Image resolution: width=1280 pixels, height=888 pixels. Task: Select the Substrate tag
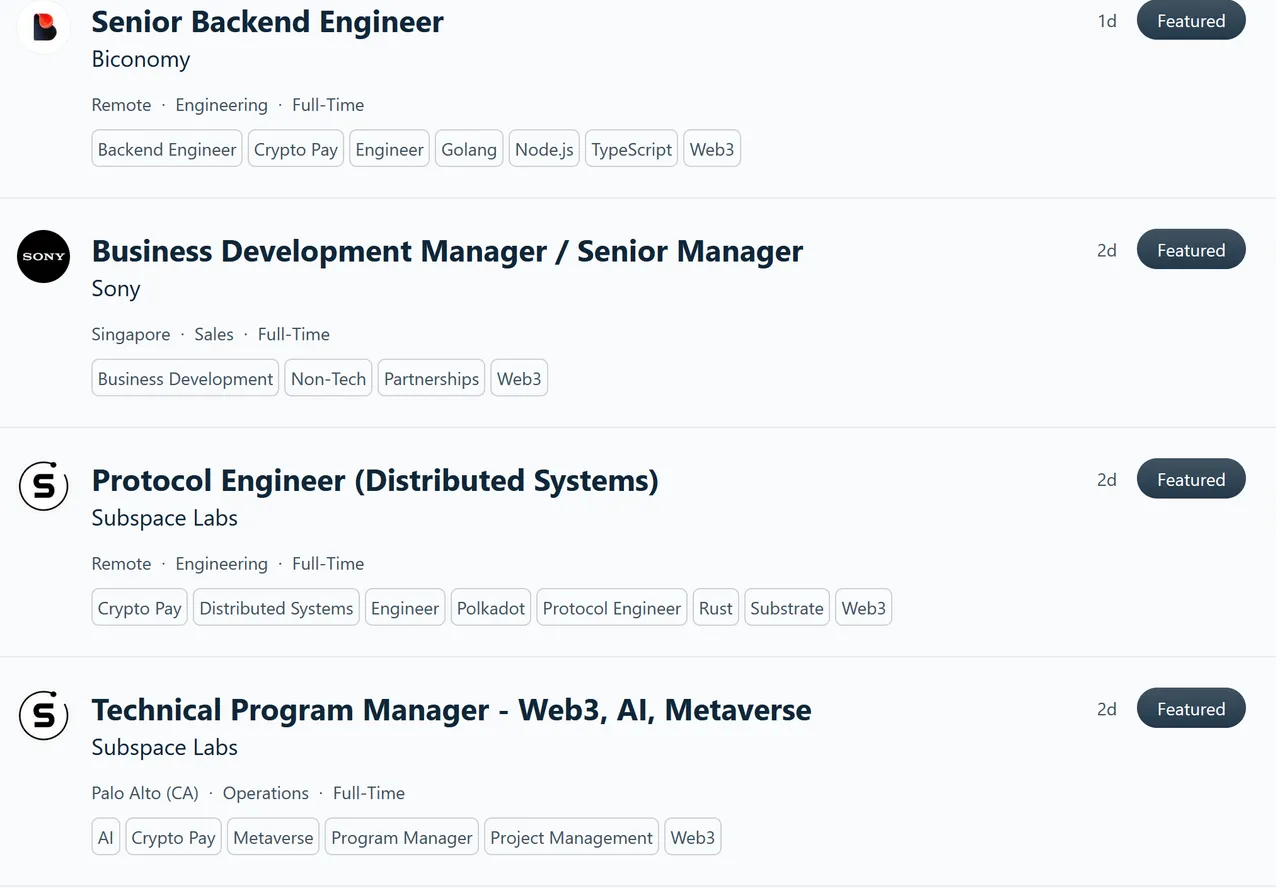787,608
